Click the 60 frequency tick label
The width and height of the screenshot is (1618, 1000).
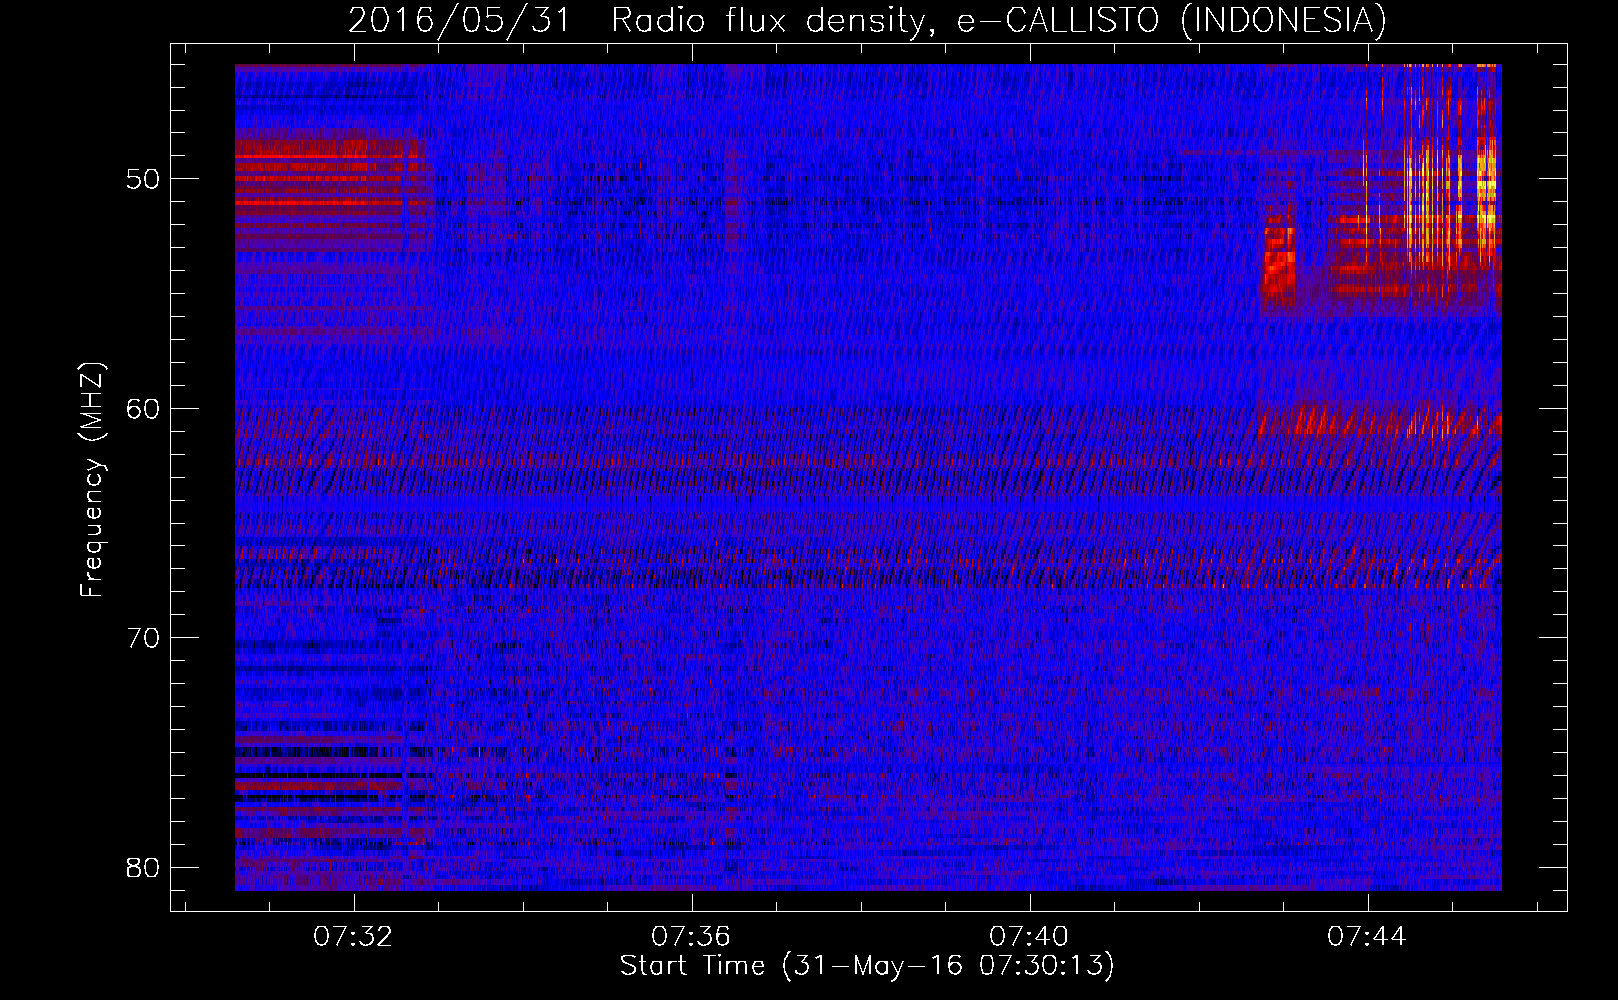point(144,409)
